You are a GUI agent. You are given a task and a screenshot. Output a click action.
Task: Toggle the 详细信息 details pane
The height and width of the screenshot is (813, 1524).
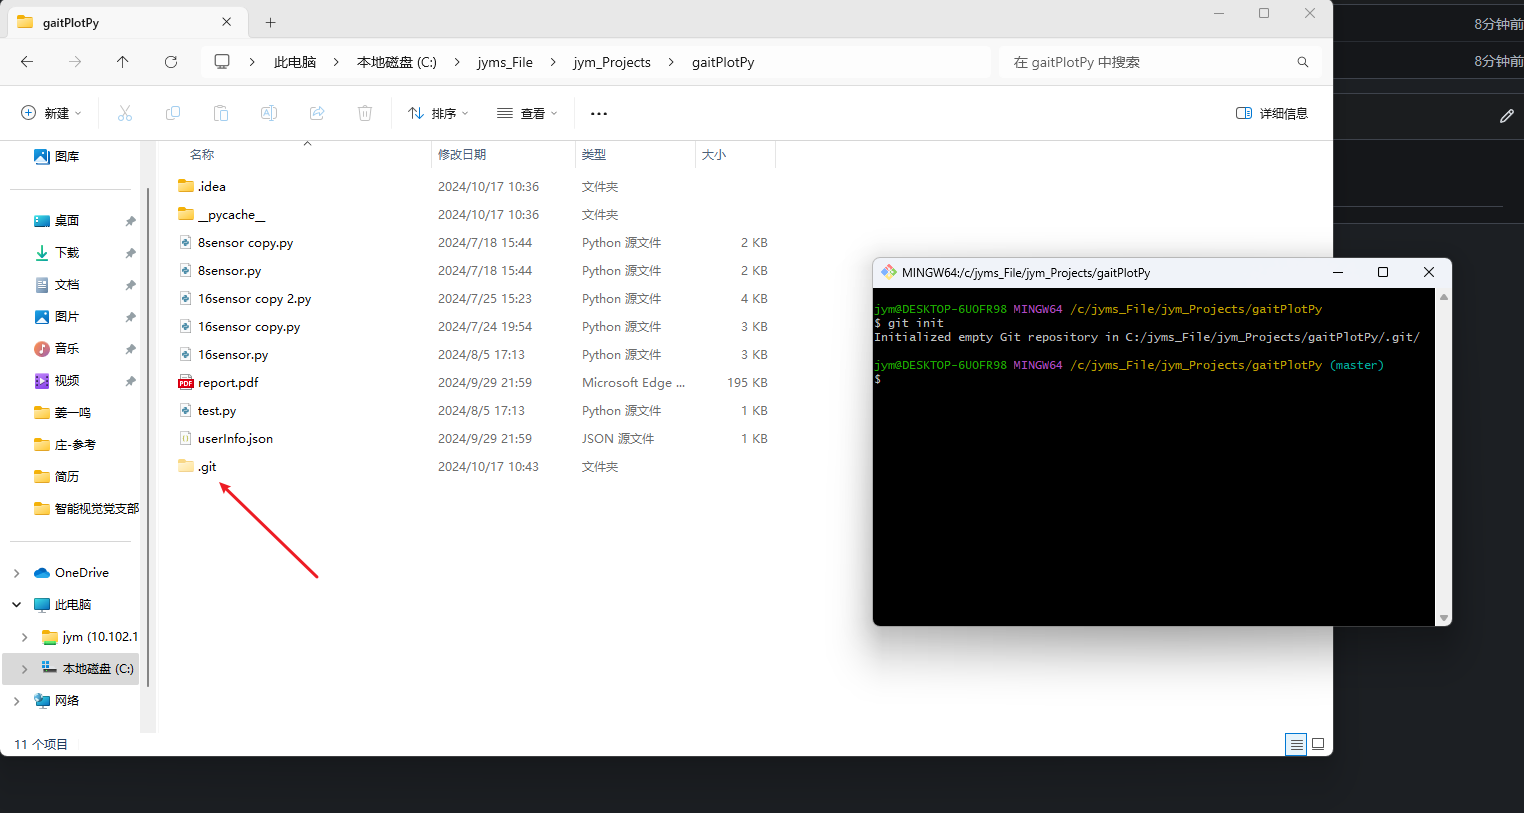[x=1272, y=113]
